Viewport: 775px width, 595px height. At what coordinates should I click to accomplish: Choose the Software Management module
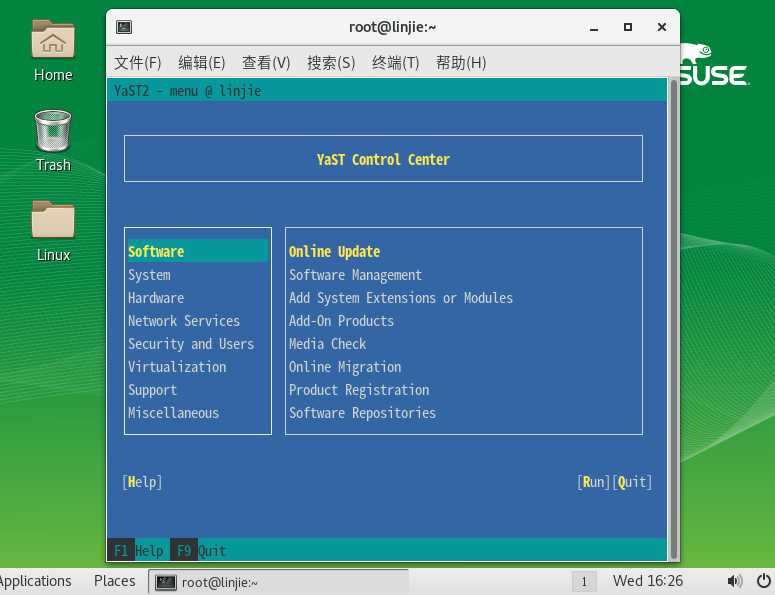tap(355, 275)
